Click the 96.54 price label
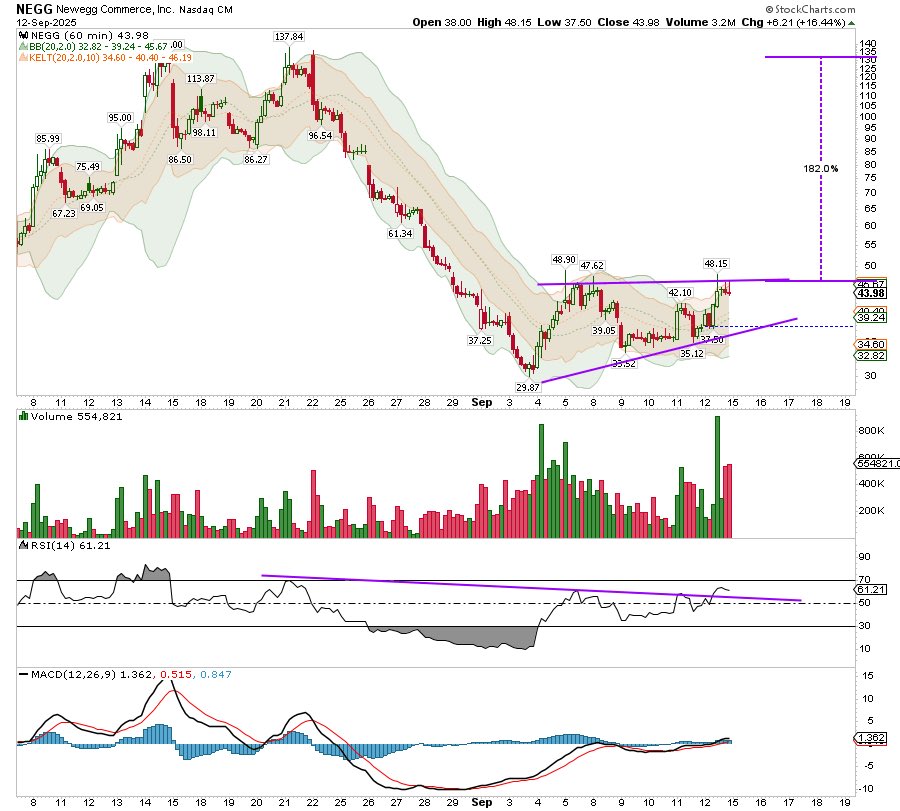This screenshot has height=811, width=900. pyautogui.click(x=320, y=136)
